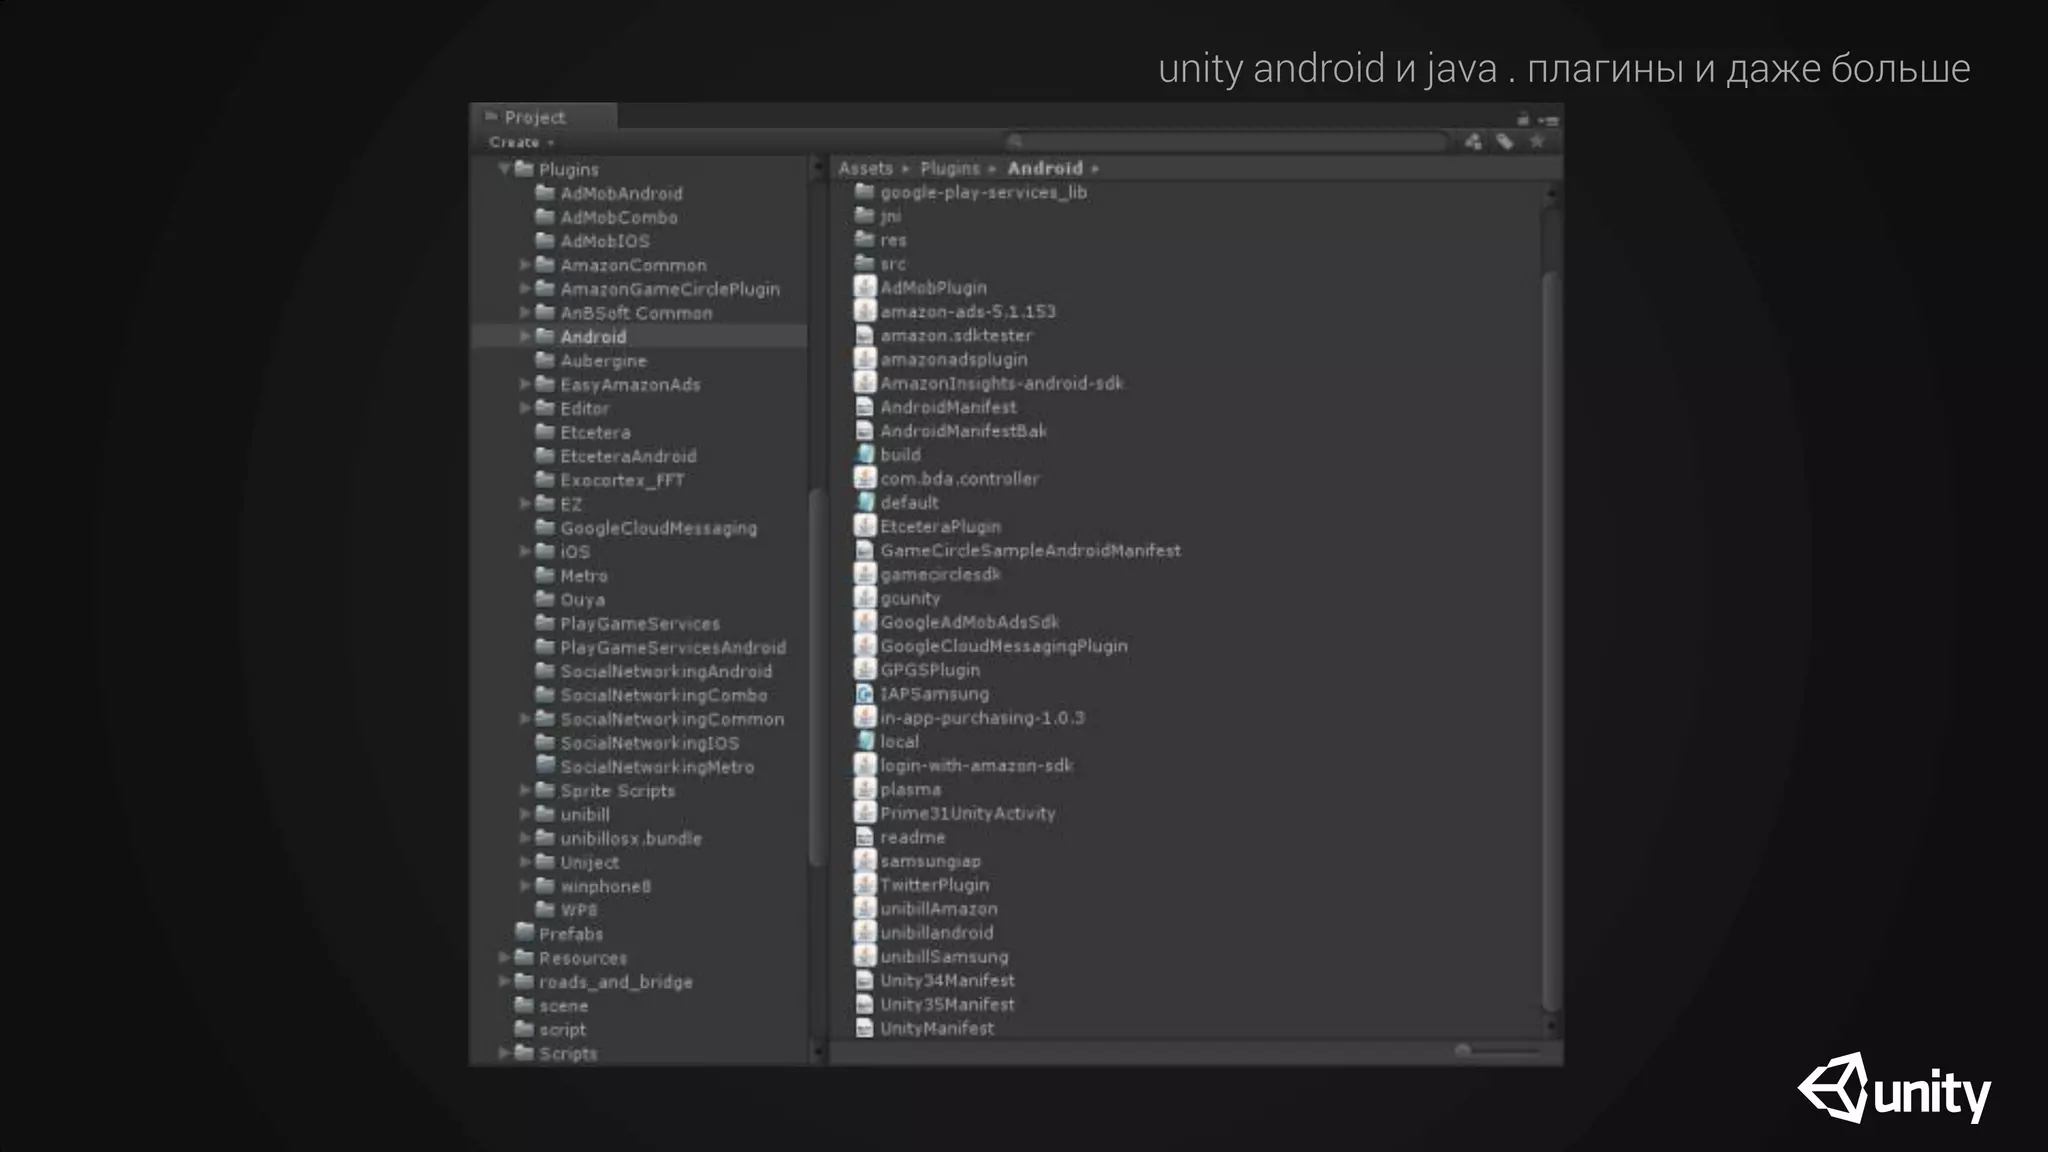Screen dimensions: 2048x1152
Task: Click the Project panel lock icon
Action: pos(1523,119)
